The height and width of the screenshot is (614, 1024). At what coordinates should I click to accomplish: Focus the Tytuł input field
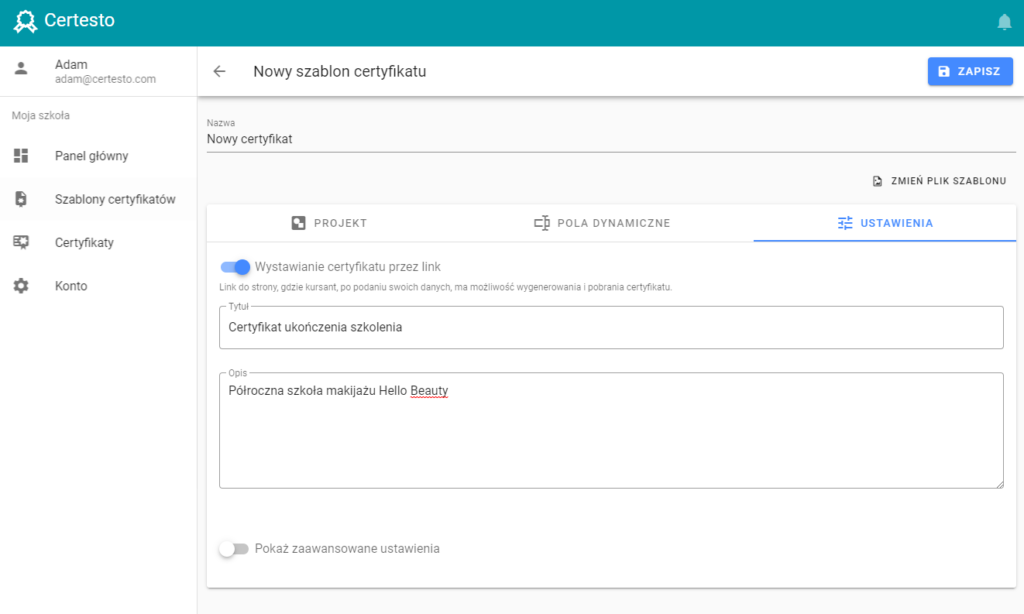tap(611, 327)
